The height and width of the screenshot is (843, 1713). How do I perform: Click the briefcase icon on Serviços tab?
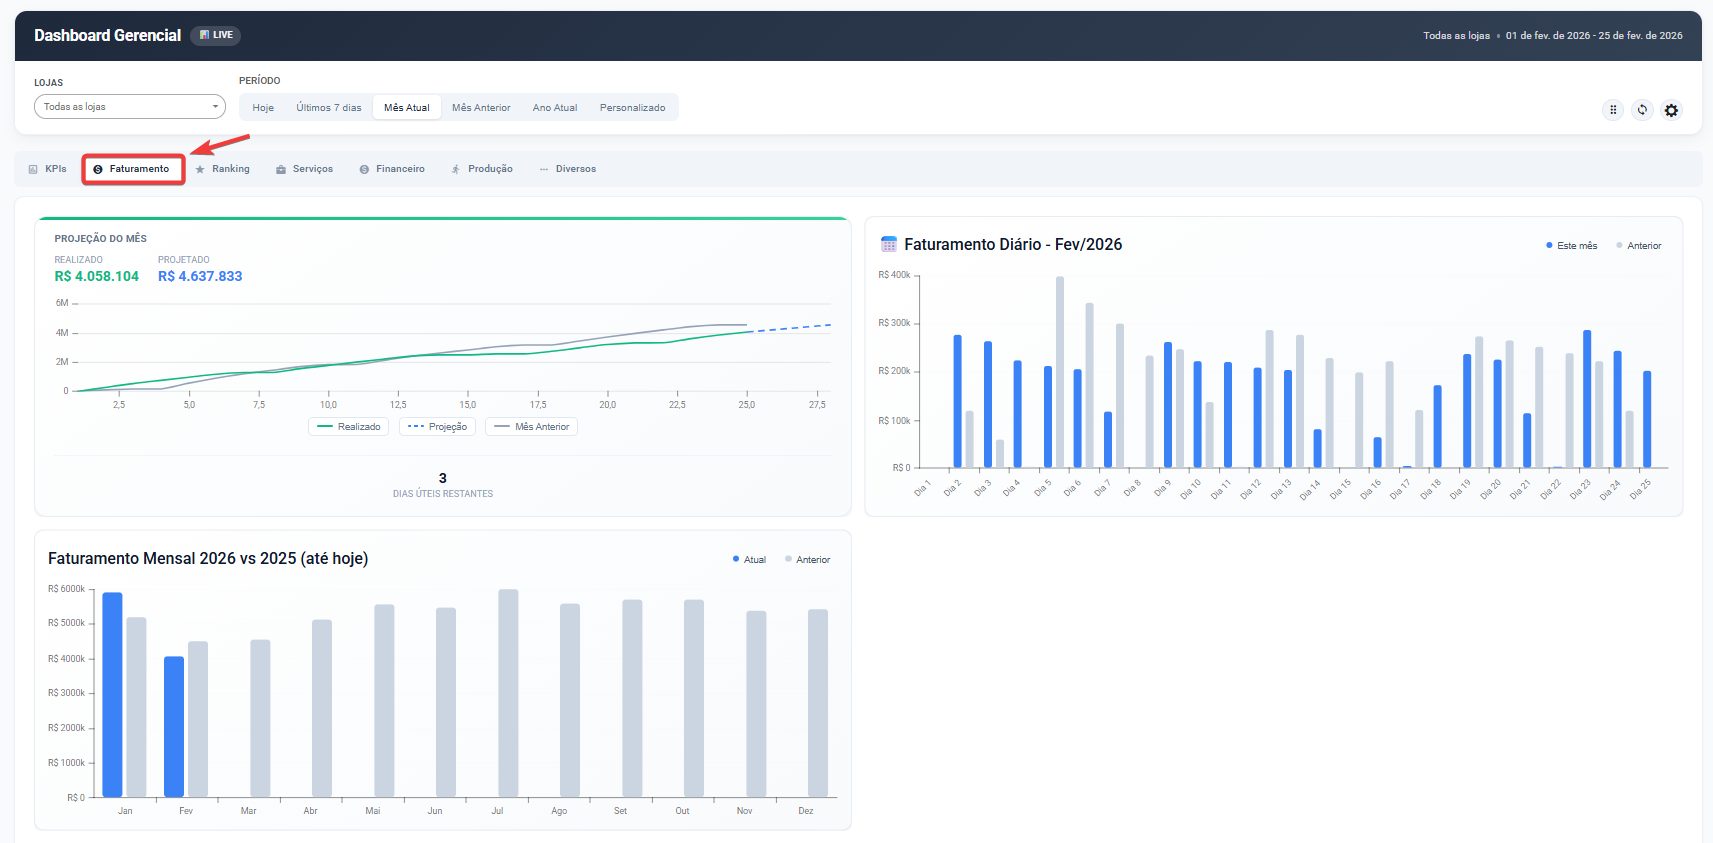[x=281, y=170]
